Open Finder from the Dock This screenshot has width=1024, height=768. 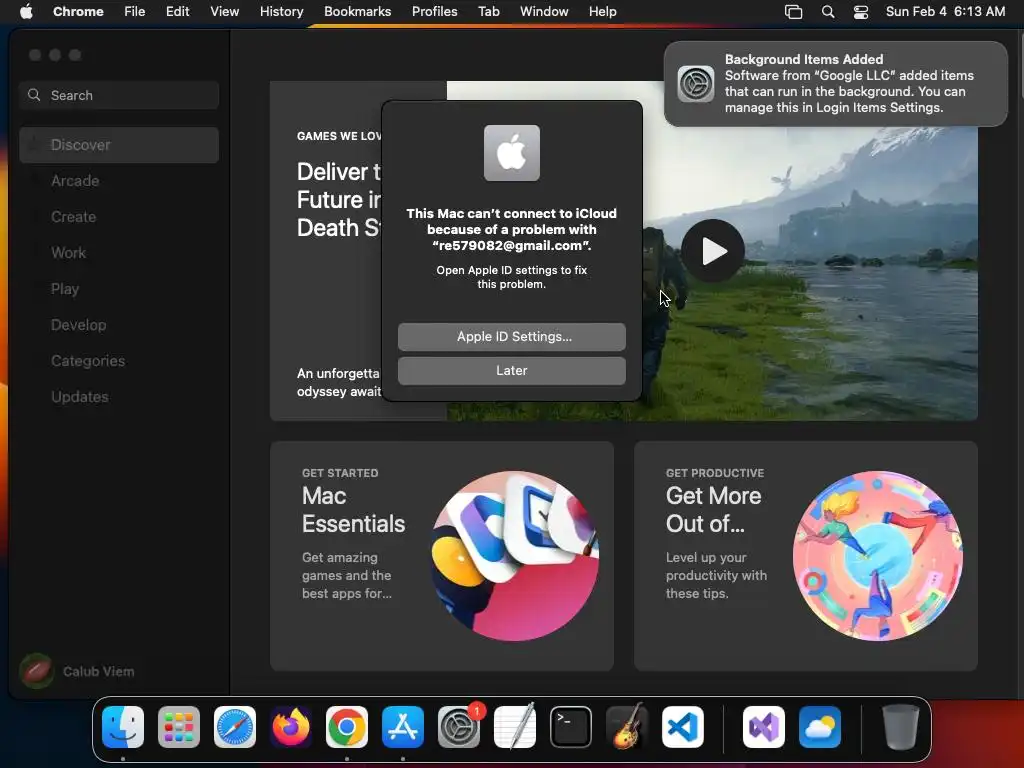123,727
